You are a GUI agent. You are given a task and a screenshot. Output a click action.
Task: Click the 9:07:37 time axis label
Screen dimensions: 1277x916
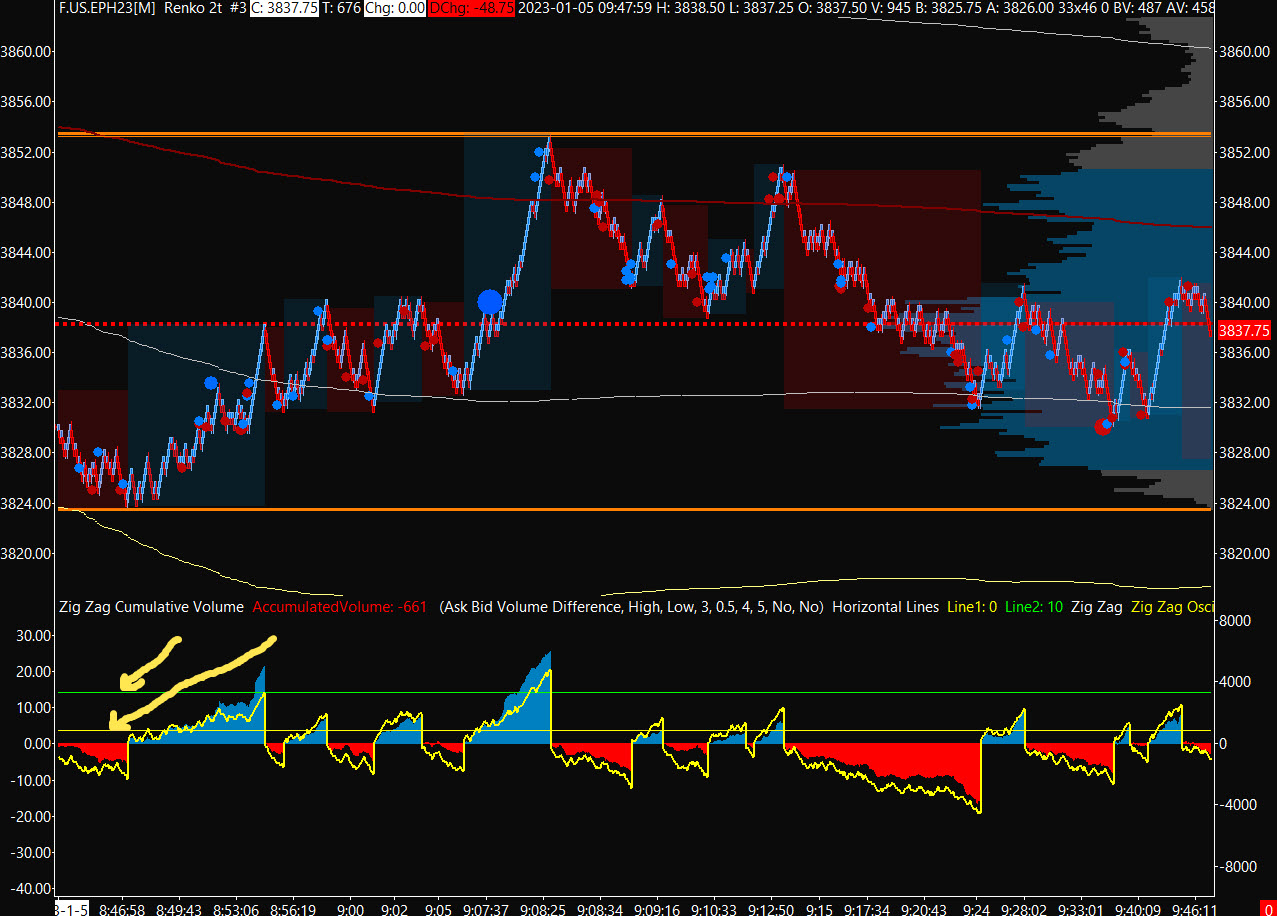[x=487, y=911]
